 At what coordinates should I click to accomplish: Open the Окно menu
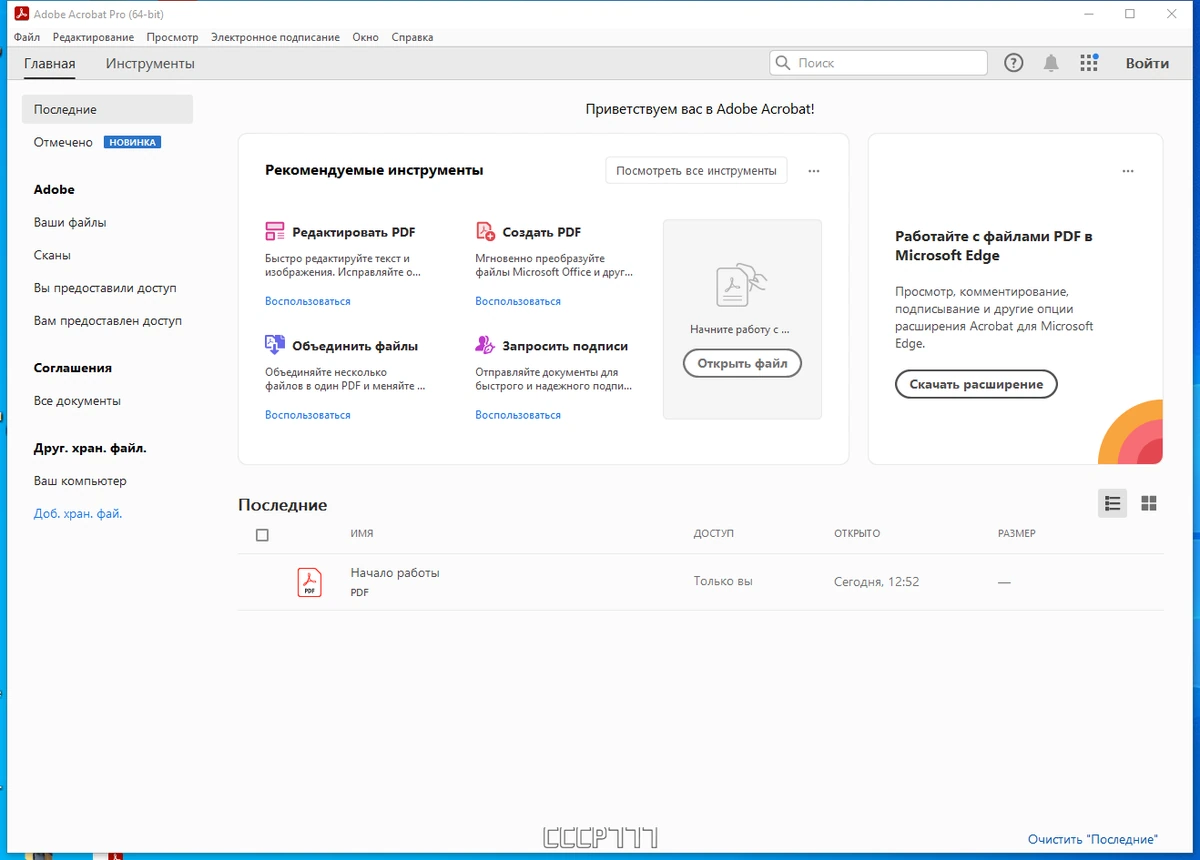click(365, 37)
